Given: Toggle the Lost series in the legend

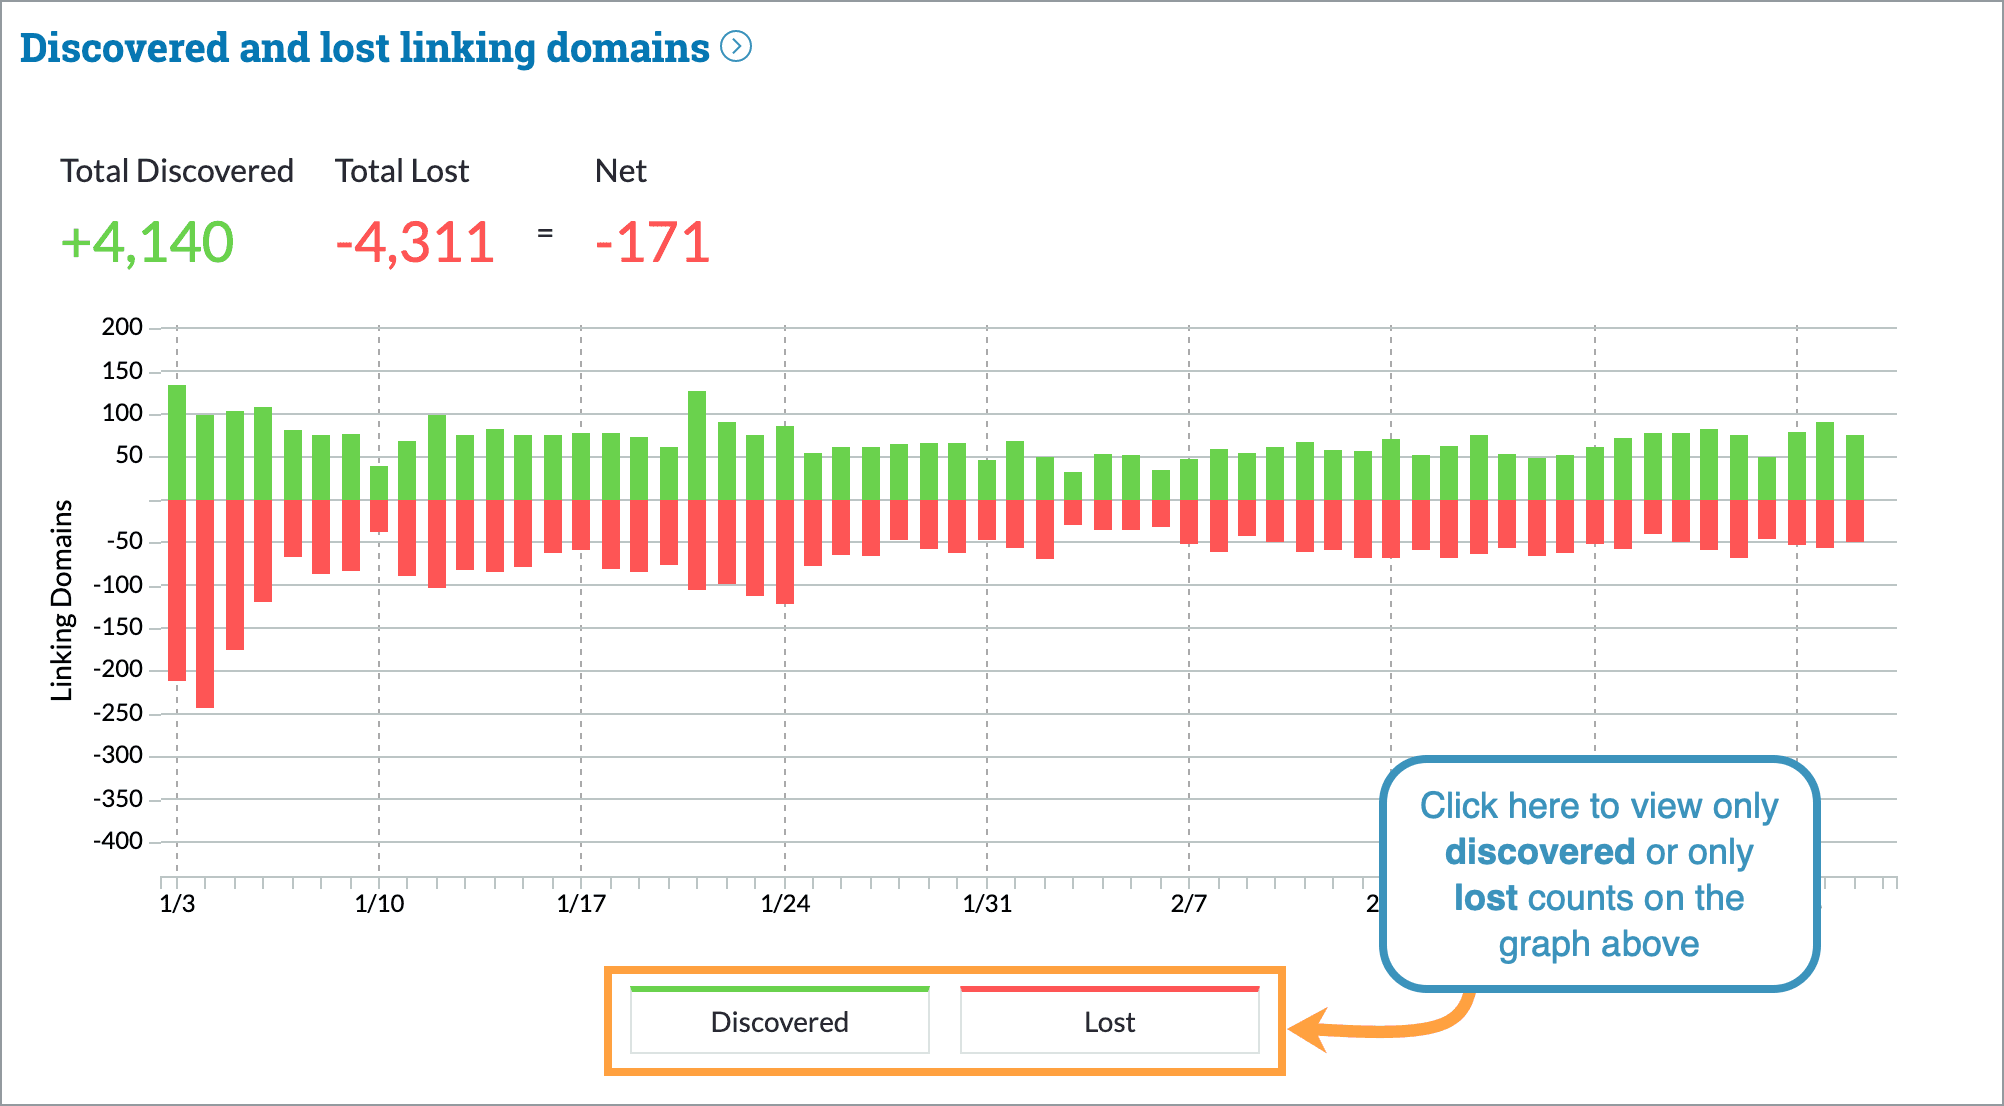Looking at the screenshot, I should point(1109,1021).
